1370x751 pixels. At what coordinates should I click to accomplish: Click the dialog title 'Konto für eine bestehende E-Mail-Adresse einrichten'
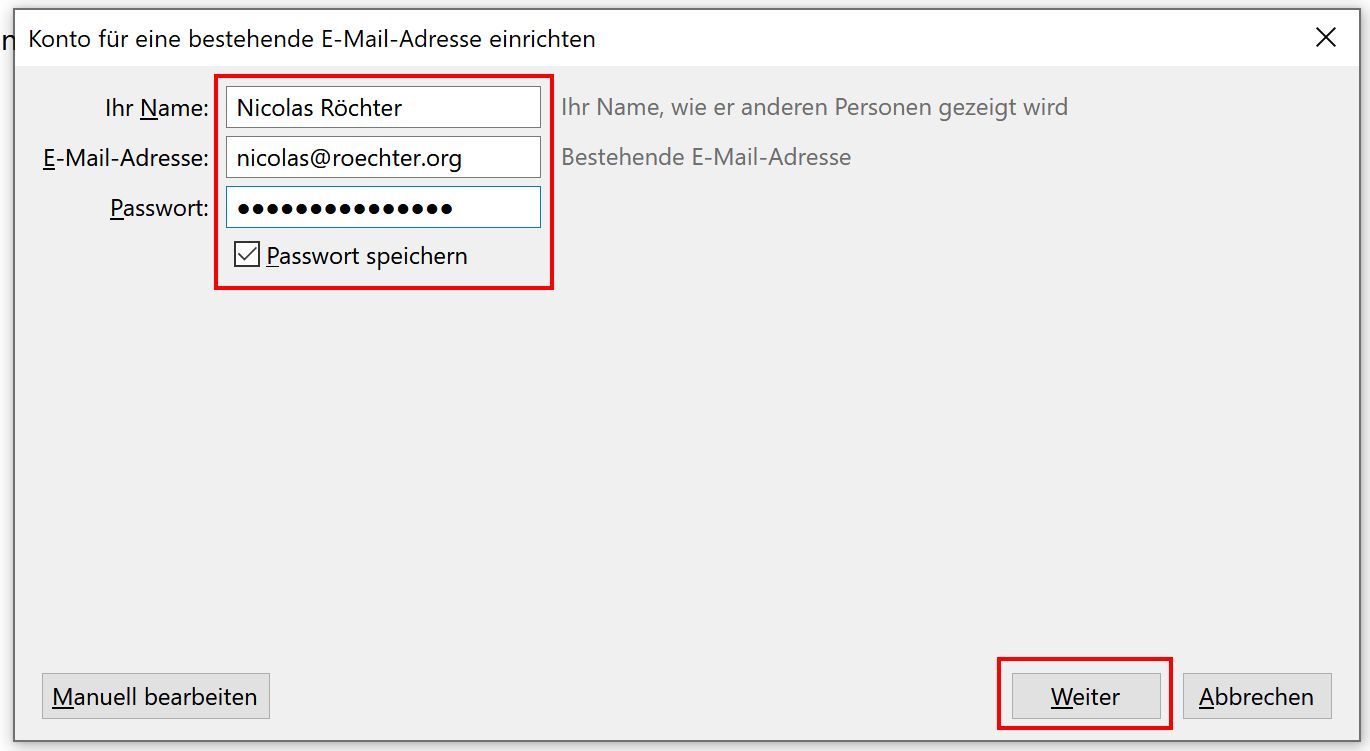coord(312,39)
